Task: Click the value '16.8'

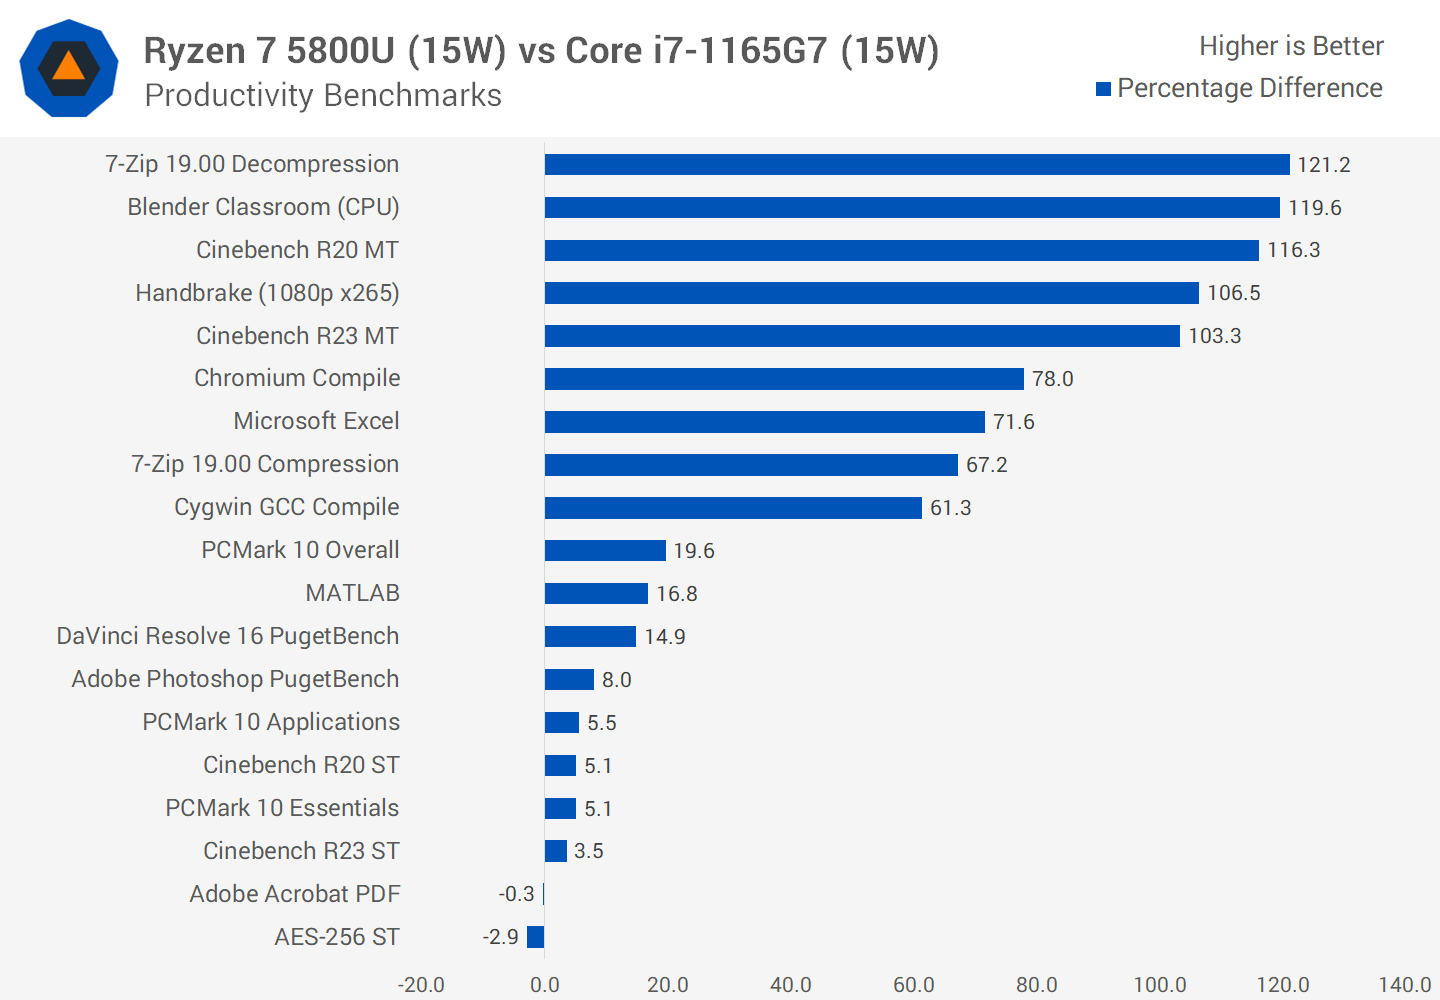Action: click(x=677, y=594)
